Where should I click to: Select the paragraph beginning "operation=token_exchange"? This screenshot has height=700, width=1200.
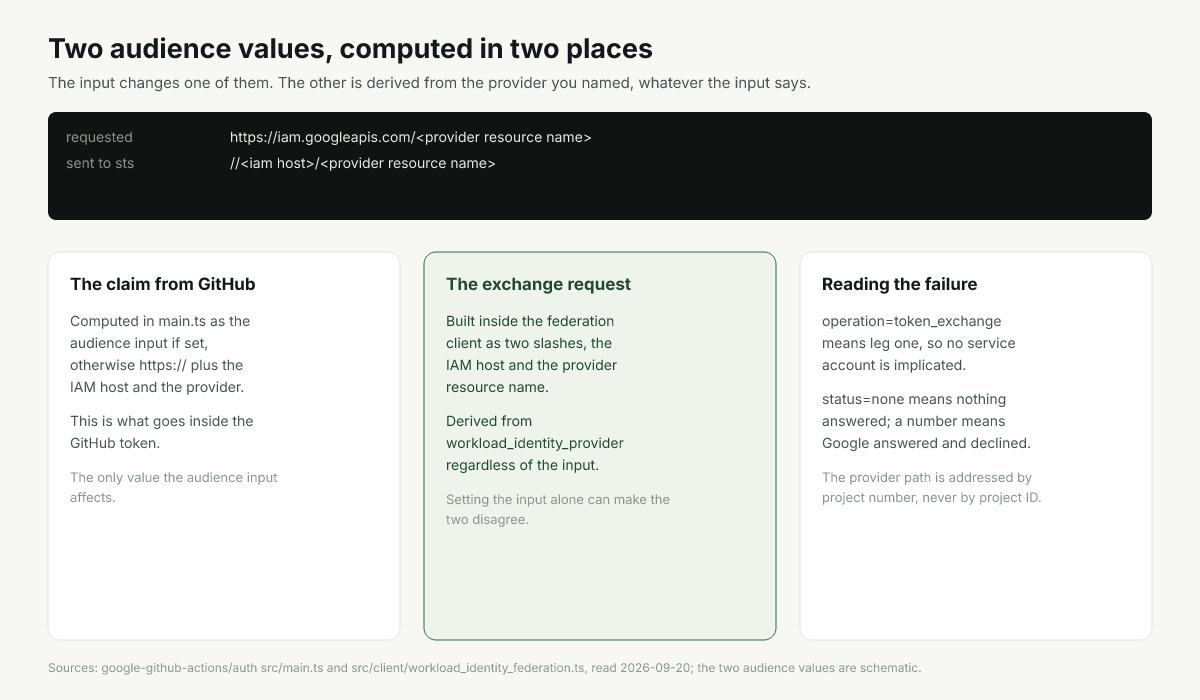coord(918,343)
